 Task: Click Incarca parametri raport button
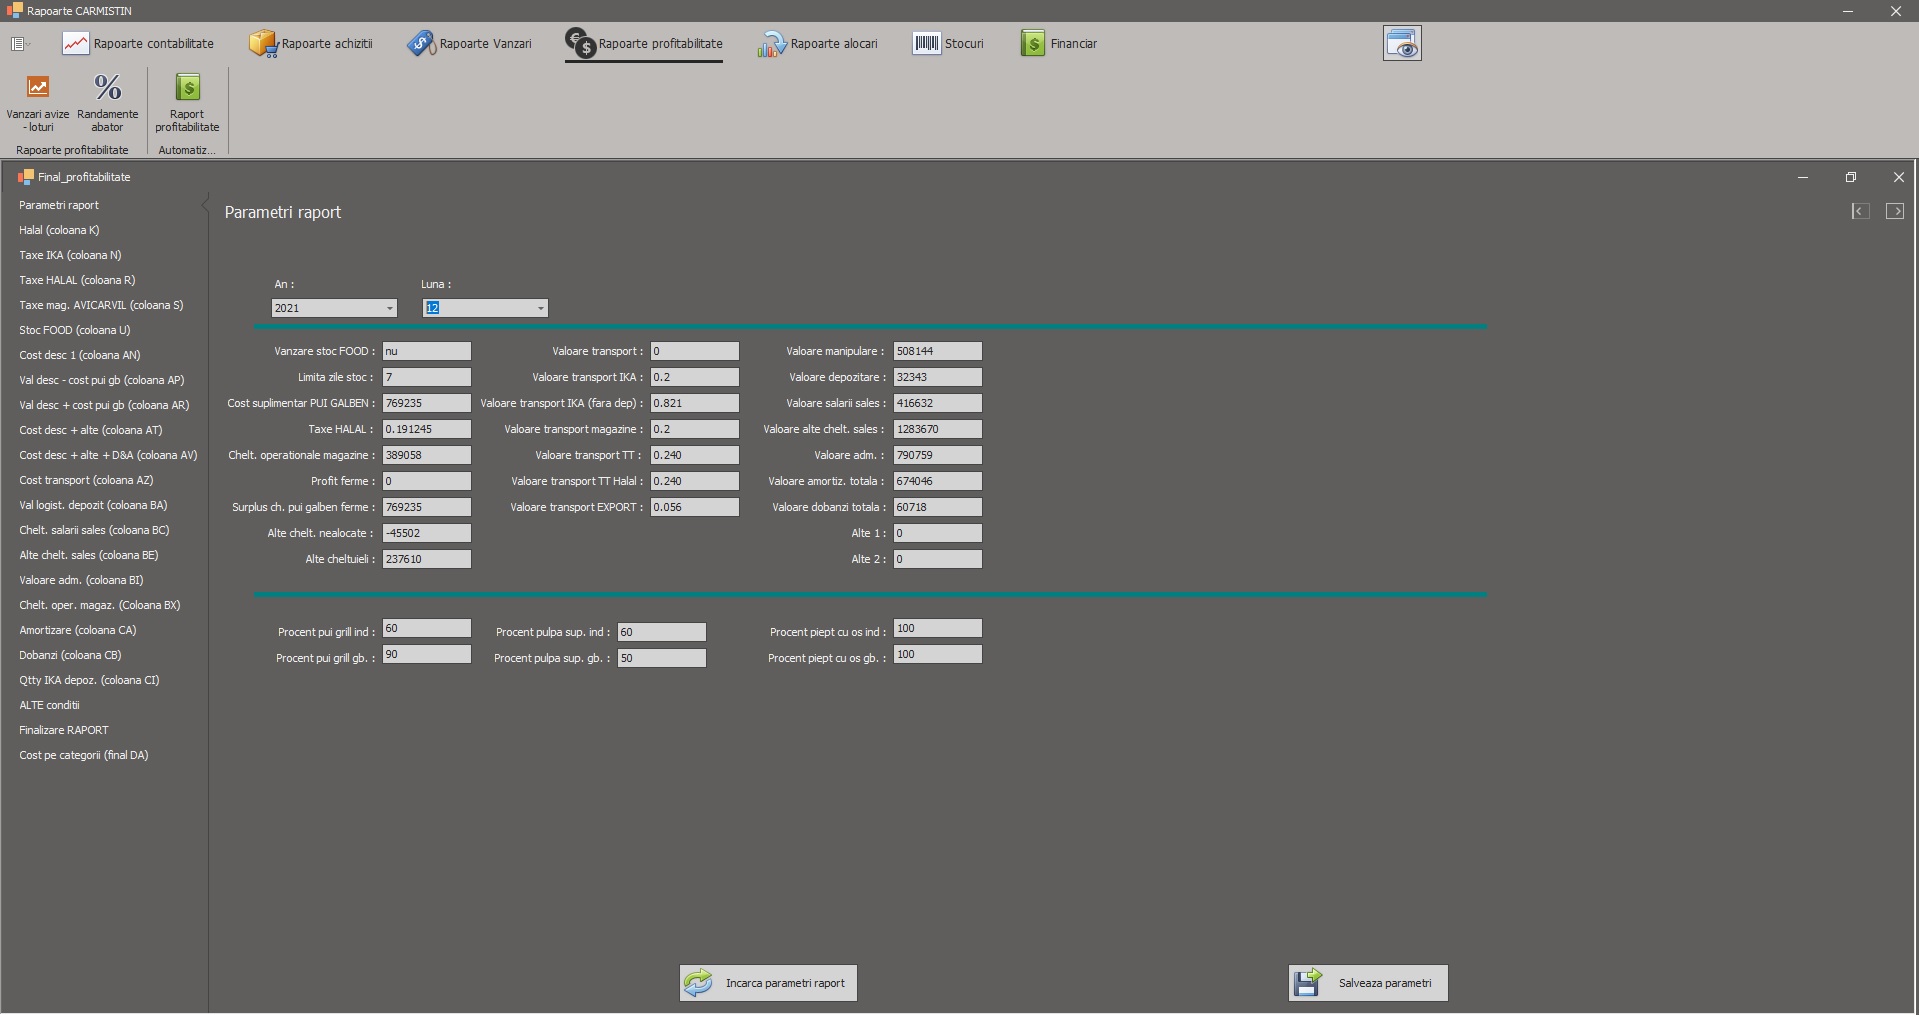(768, 983)
